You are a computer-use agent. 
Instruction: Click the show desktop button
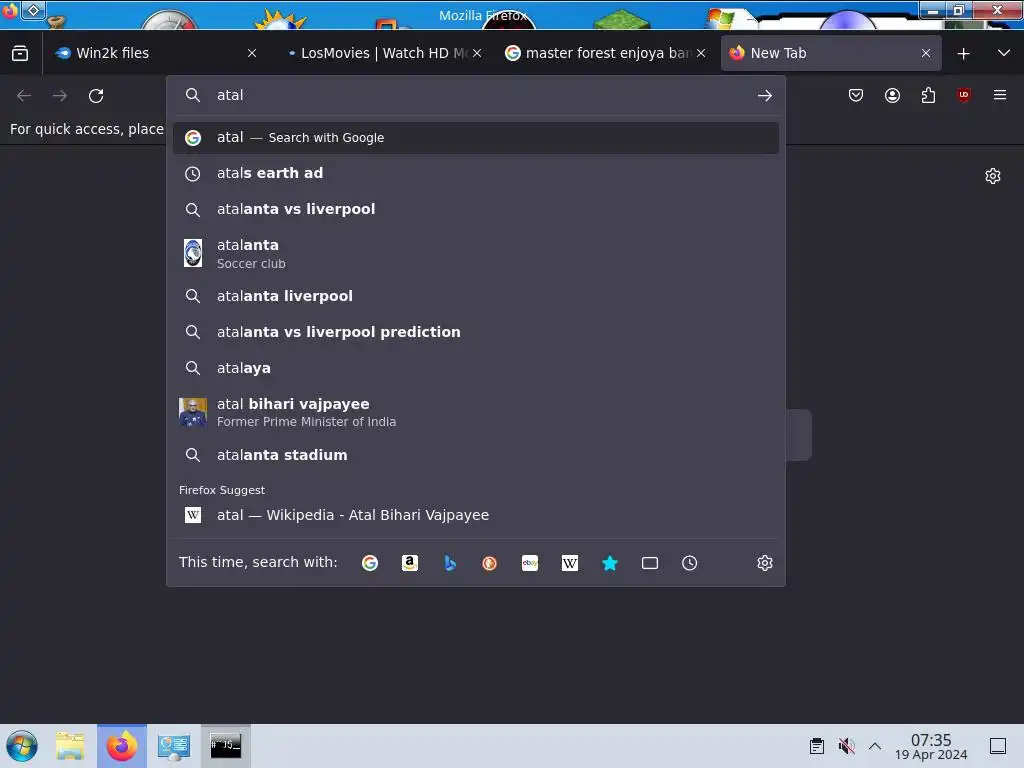(x=998, y=746)
